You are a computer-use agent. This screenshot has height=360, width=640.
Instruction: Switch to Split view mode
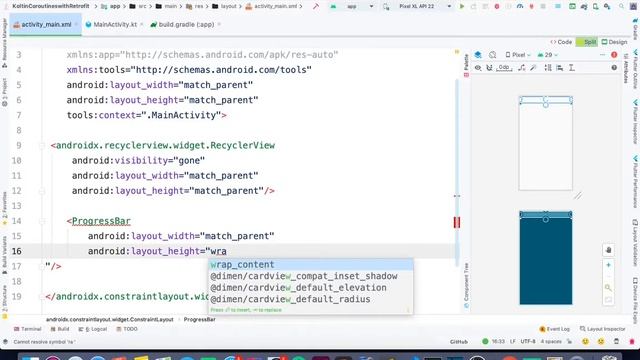click(587, 42)
